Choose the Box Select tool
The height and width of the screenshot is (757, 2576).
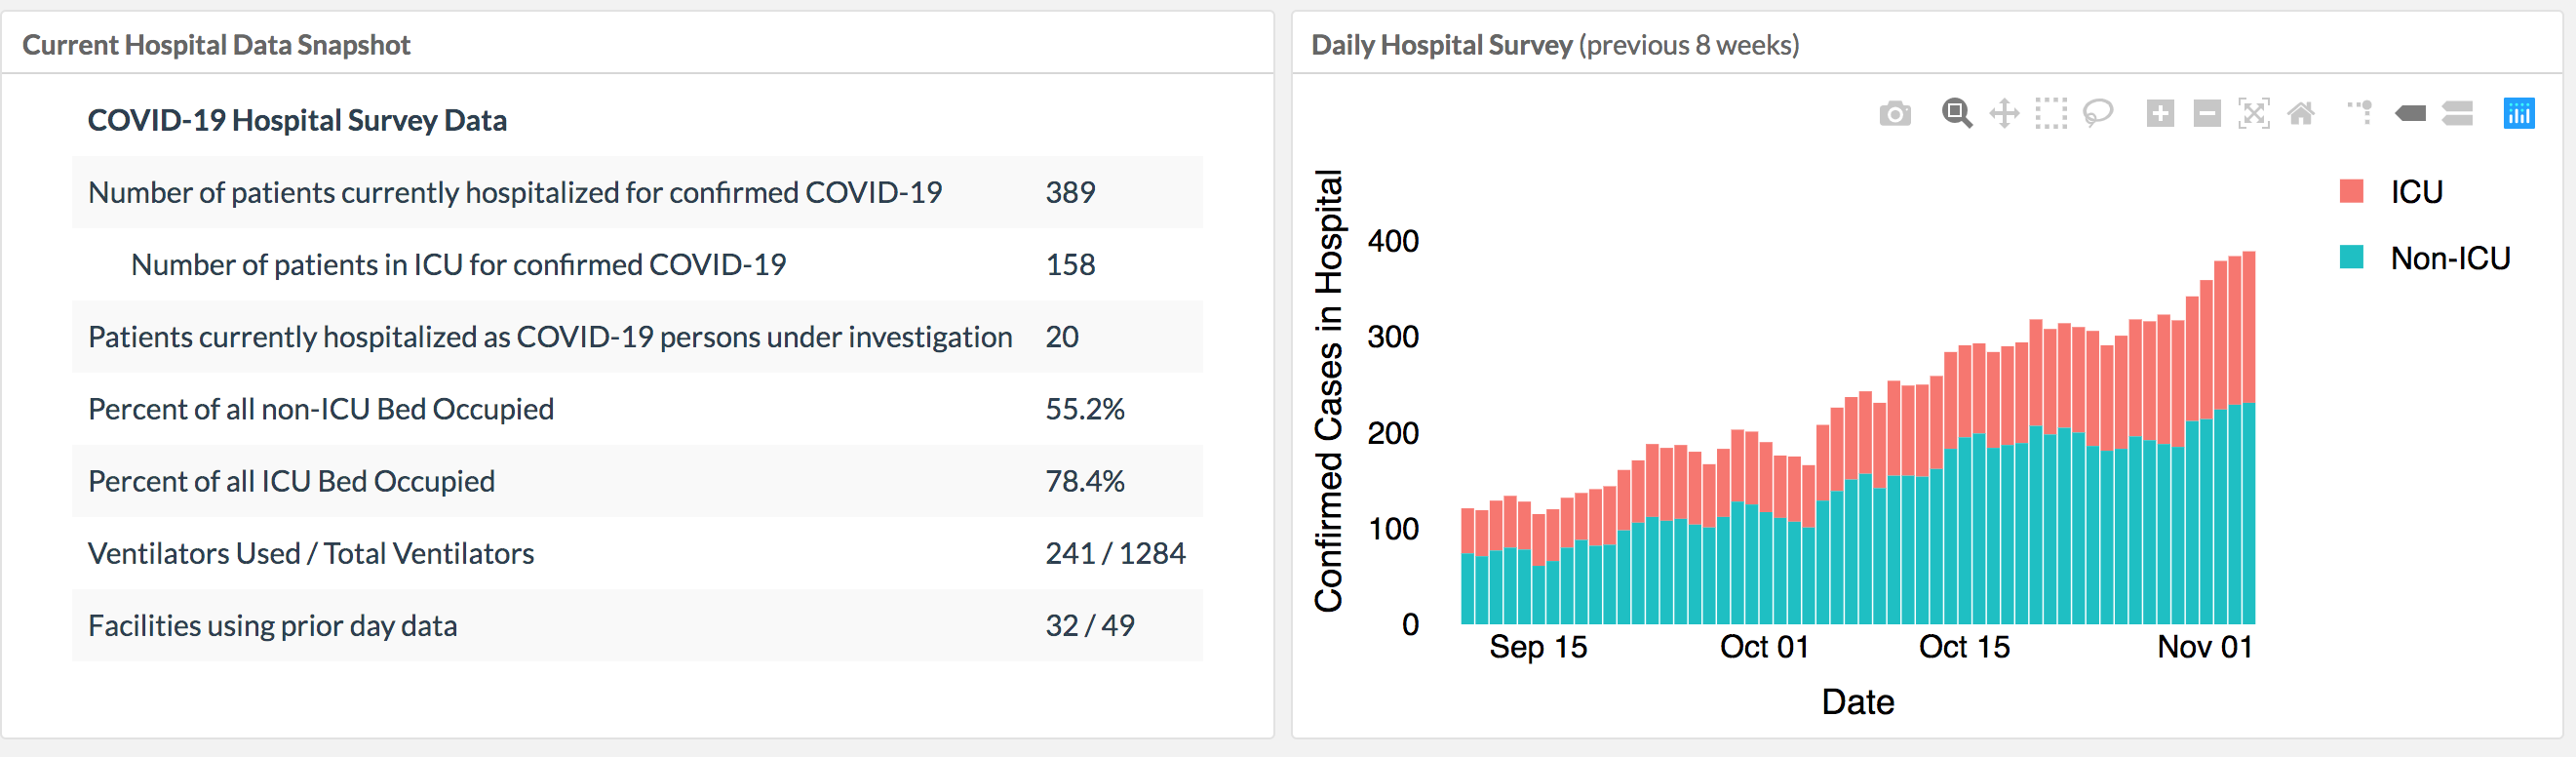(2050, 114)
